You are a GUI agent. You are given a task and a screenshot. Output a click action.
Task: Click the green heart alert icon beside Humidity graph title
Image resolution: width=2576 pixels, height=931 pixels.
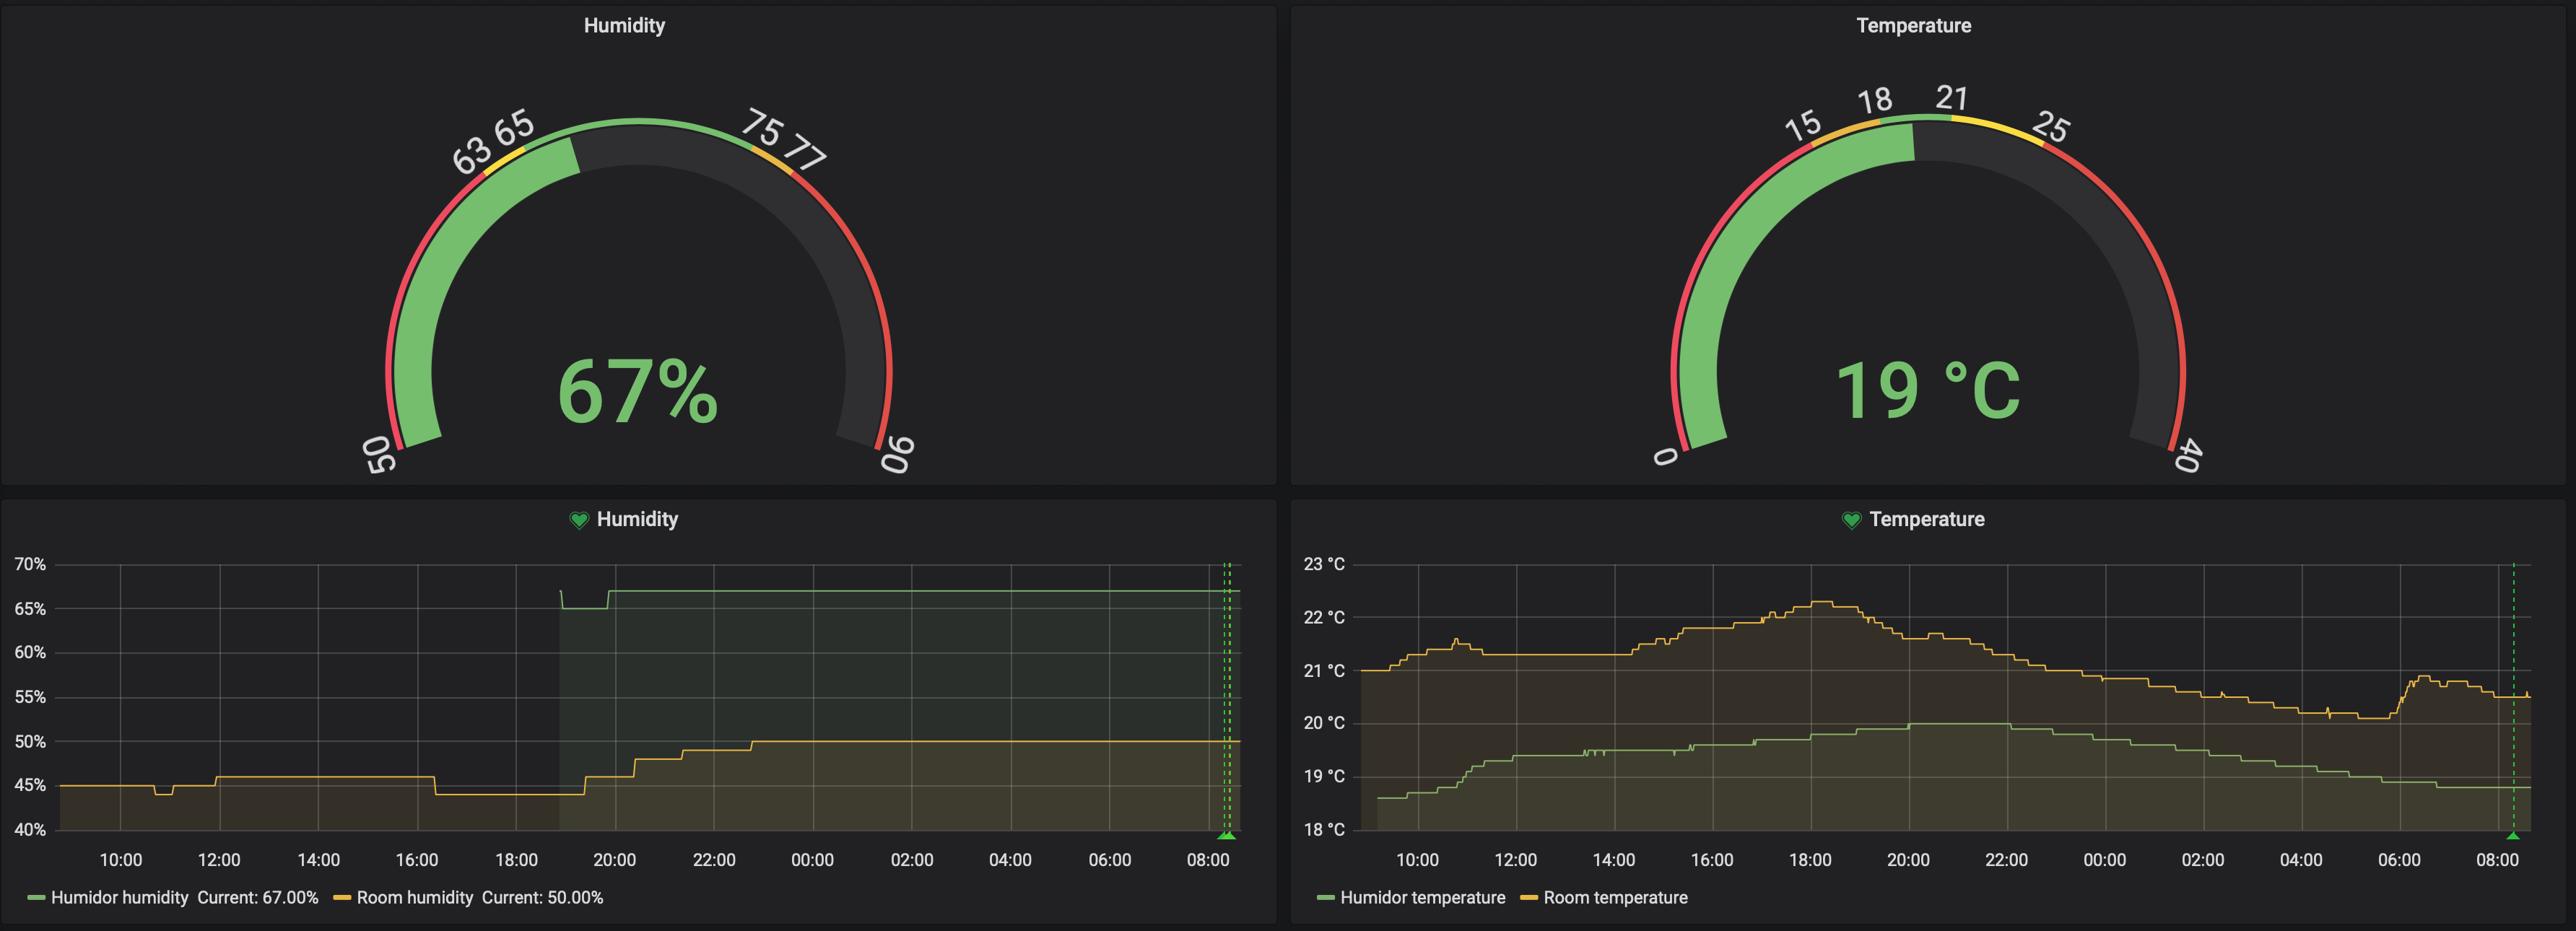(578, 520)
